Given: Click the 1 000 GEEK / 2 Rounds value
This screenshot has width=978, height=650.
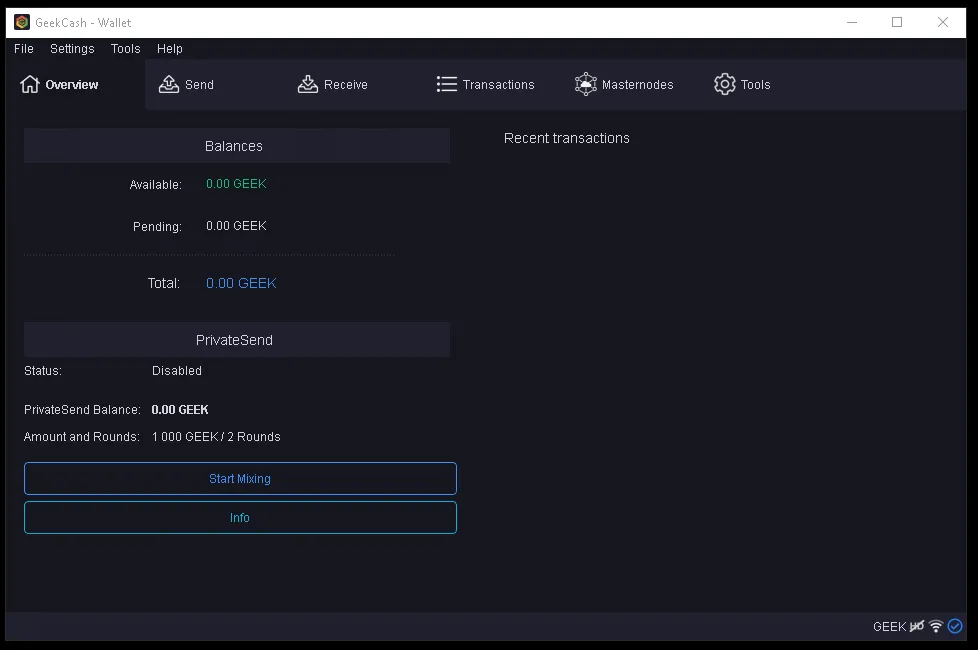Looking at the screenshot, I should (x=216, y=437).
